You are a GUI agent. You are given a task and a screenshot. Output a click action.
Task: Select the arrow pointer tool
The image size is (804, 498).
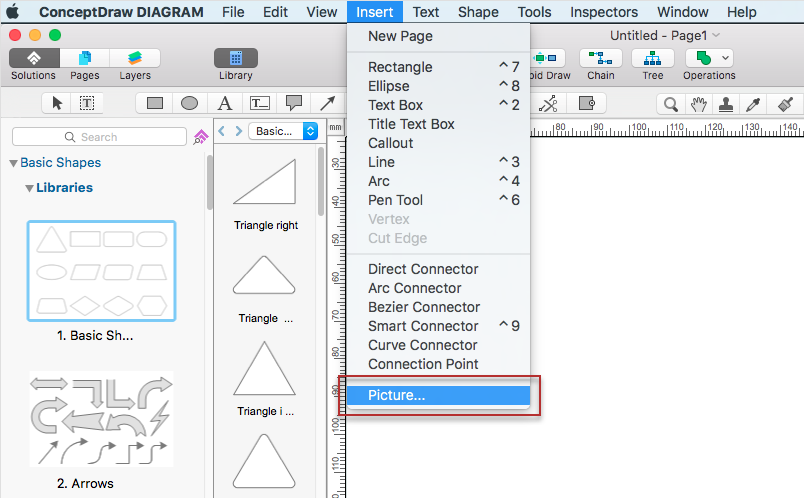click(x=57, y=103)
